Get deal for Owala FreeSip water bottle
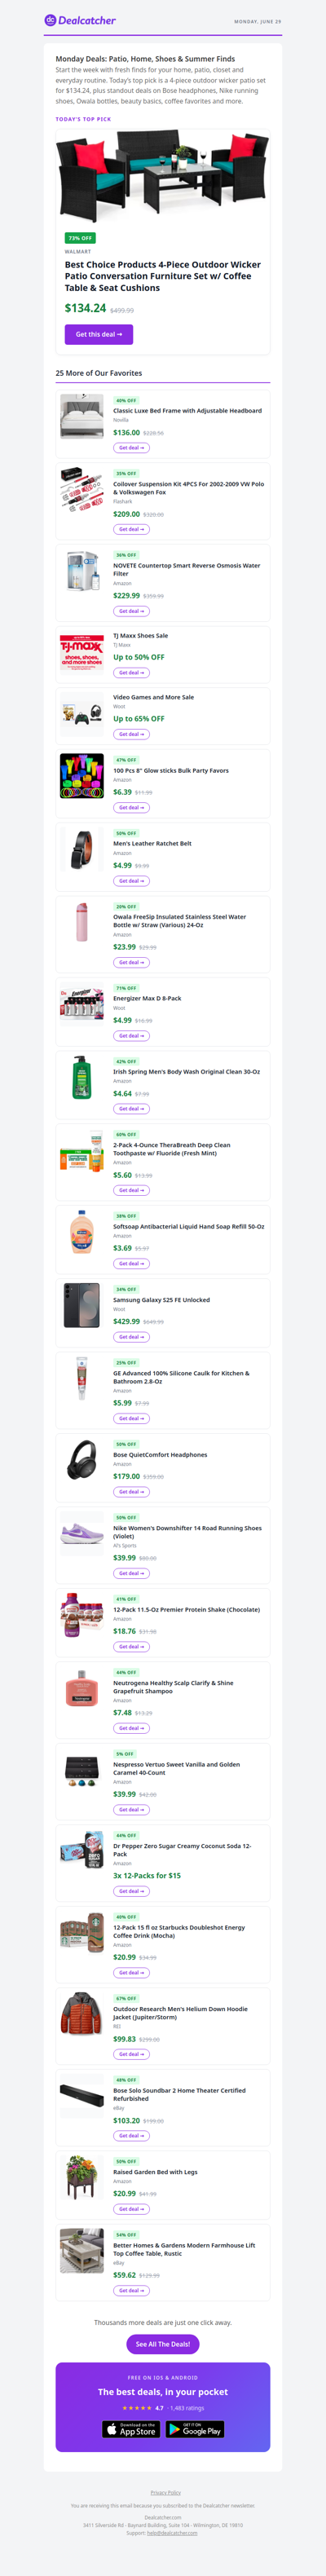 click(x=131, y=962)
